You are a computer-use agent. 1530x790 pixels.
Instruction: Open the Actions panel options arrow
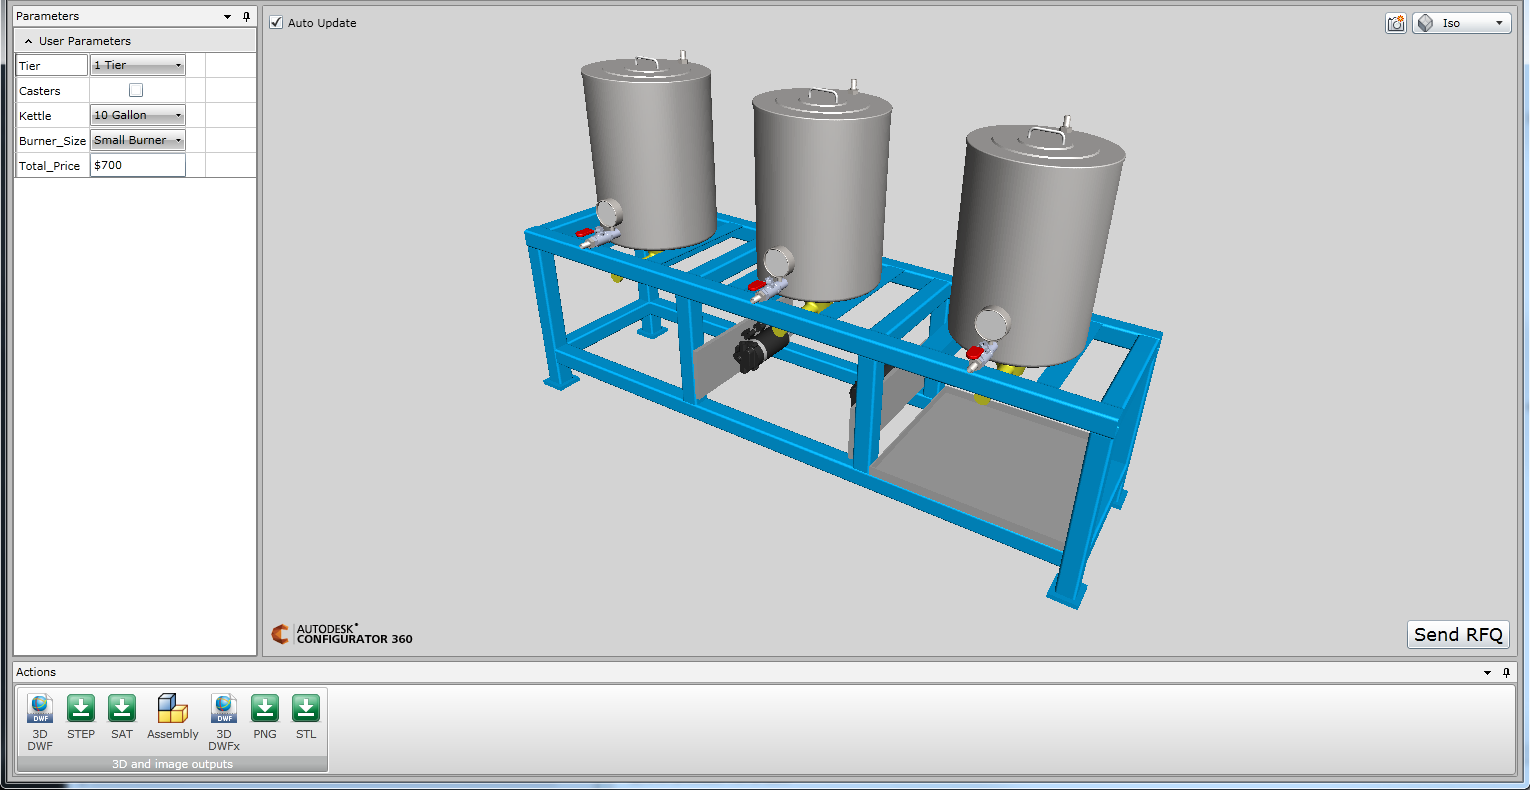tap(1487, 672)
